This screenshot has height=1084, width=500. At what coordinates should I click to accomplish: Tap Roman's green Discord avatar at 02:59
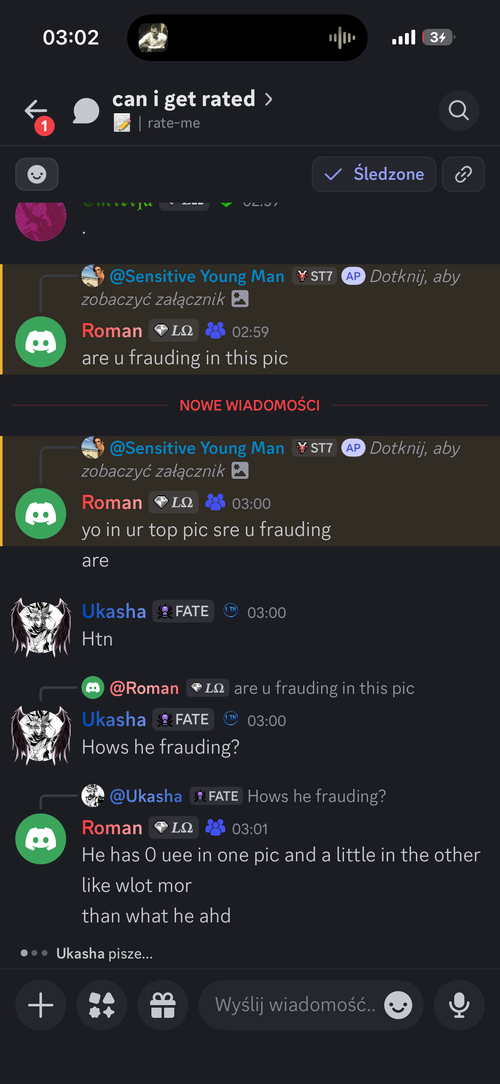41,342
